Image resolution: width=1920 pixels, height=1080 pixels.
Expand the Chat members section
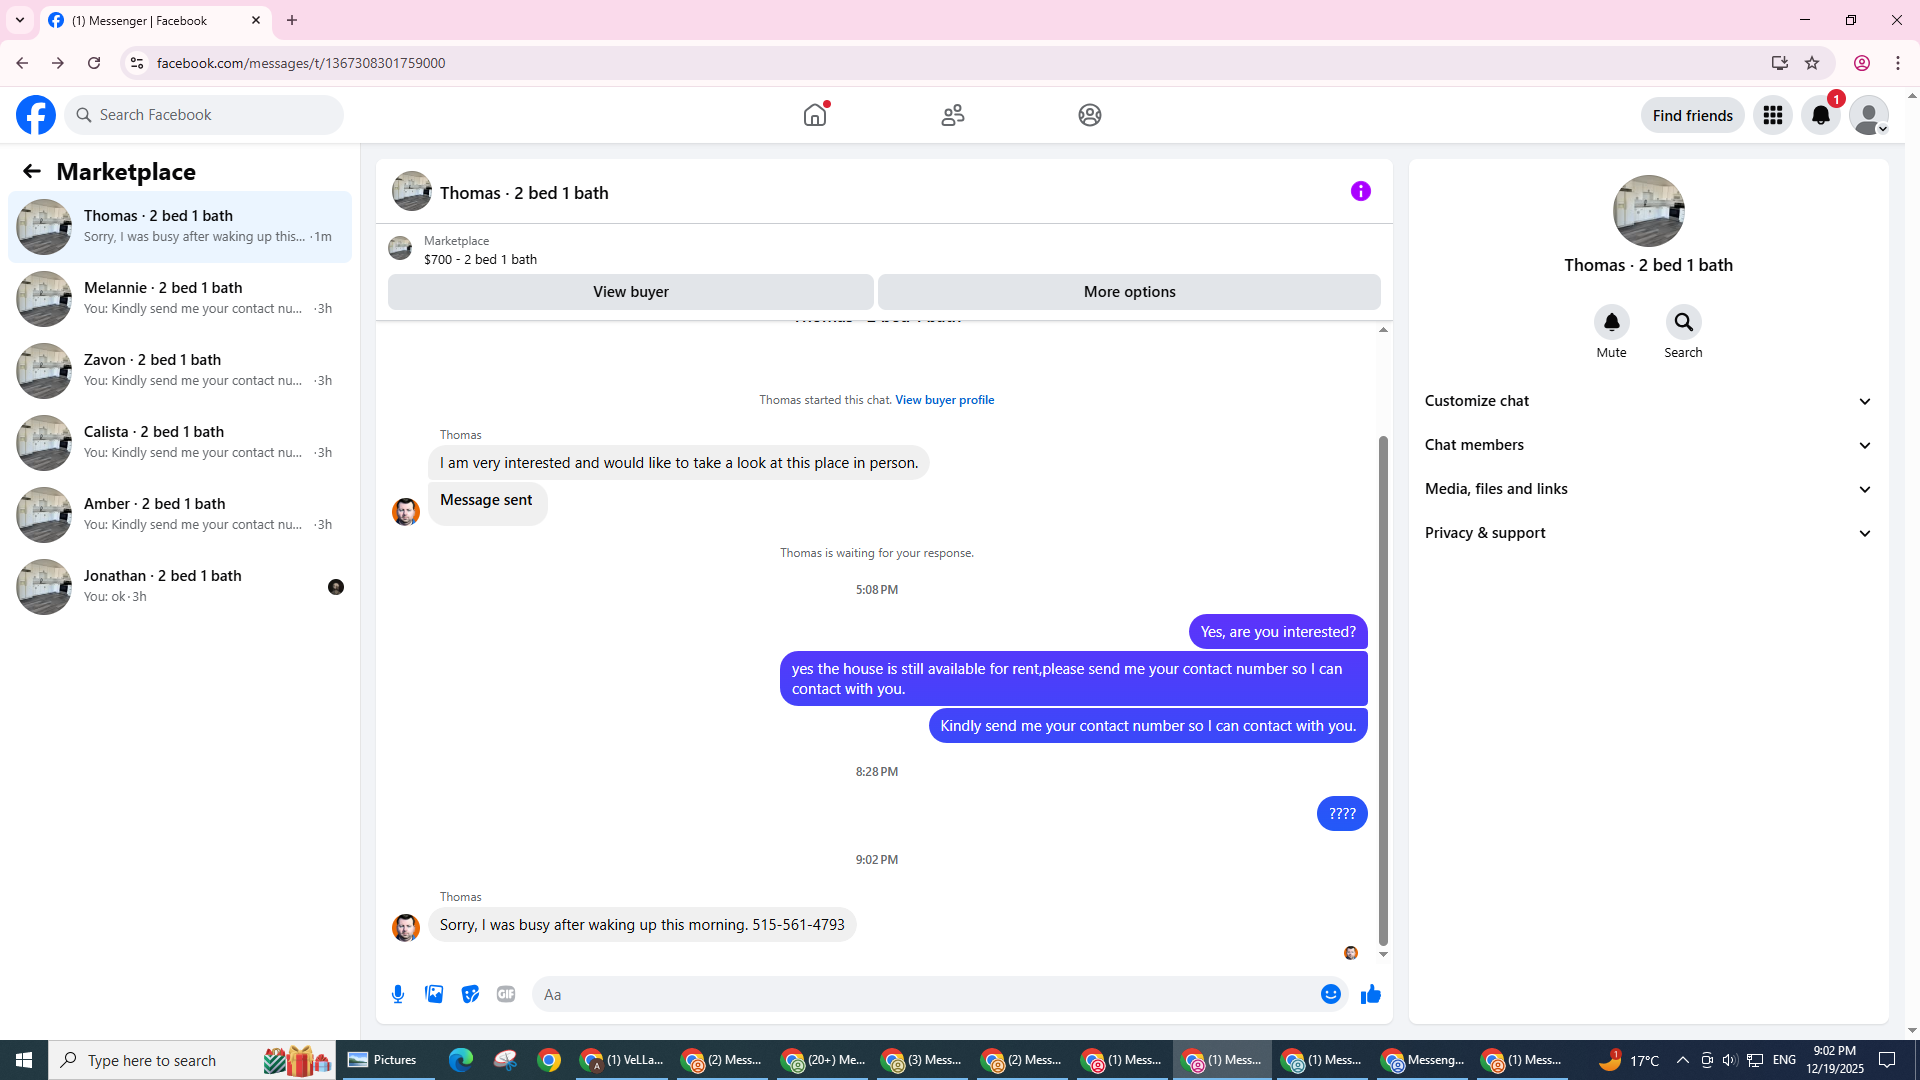(x=1647, y=445)
